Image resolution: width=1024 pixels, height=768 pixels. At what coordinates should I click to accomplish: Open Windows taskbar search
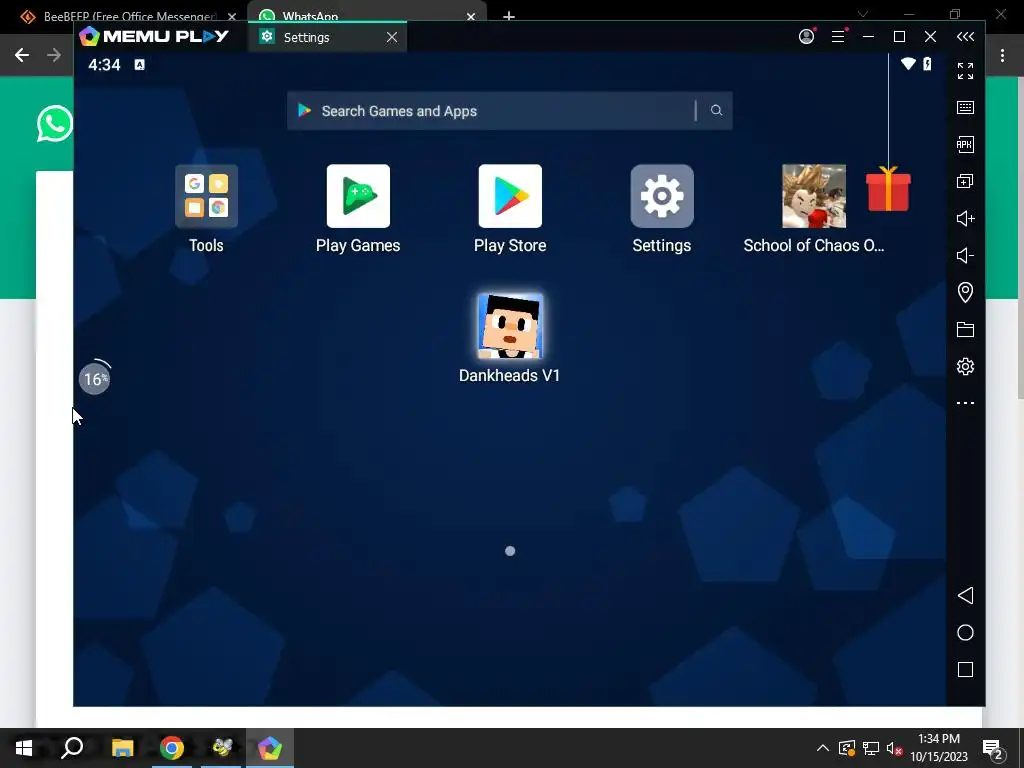pos(72,748)
